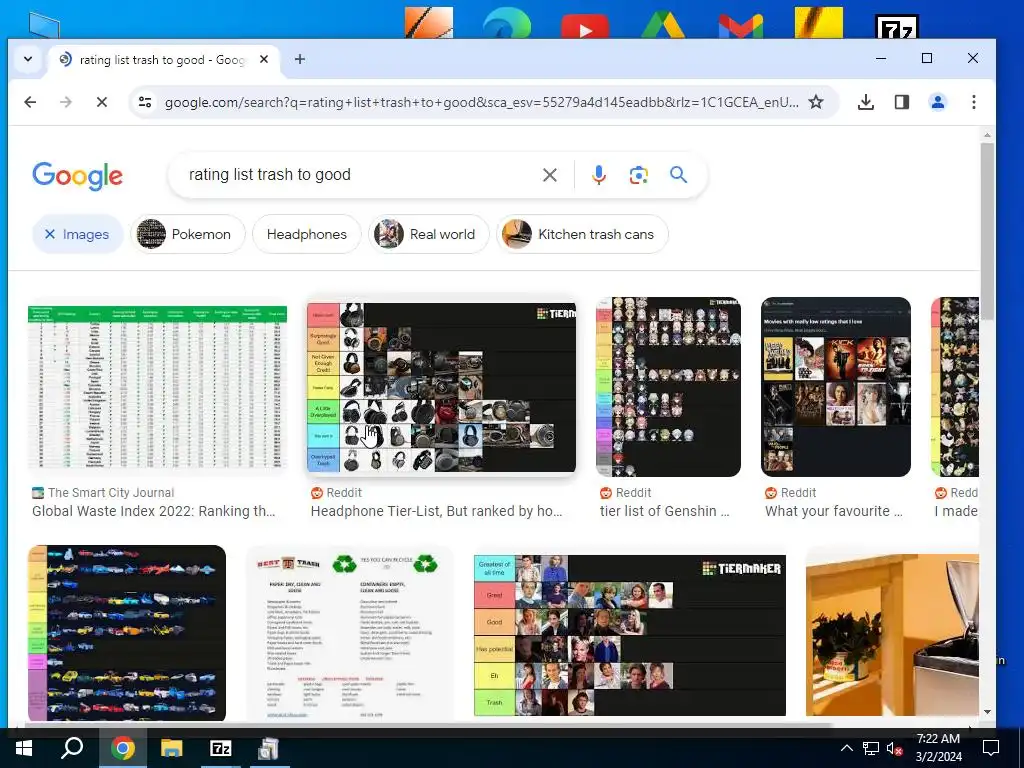This screenshot has height=768, width=1024.
Task: Open network status tray icon
Action: tap(871, 748)
